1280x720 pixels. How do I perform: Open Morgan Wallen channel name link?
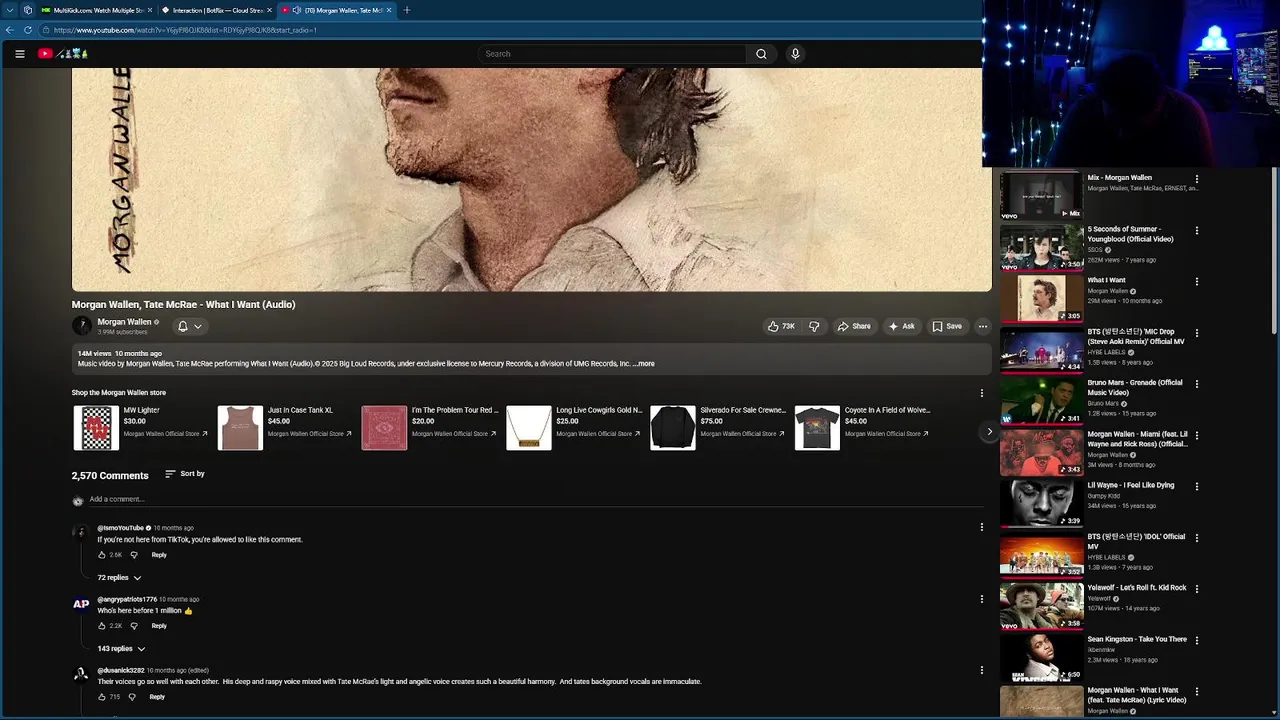coord(124,322)
